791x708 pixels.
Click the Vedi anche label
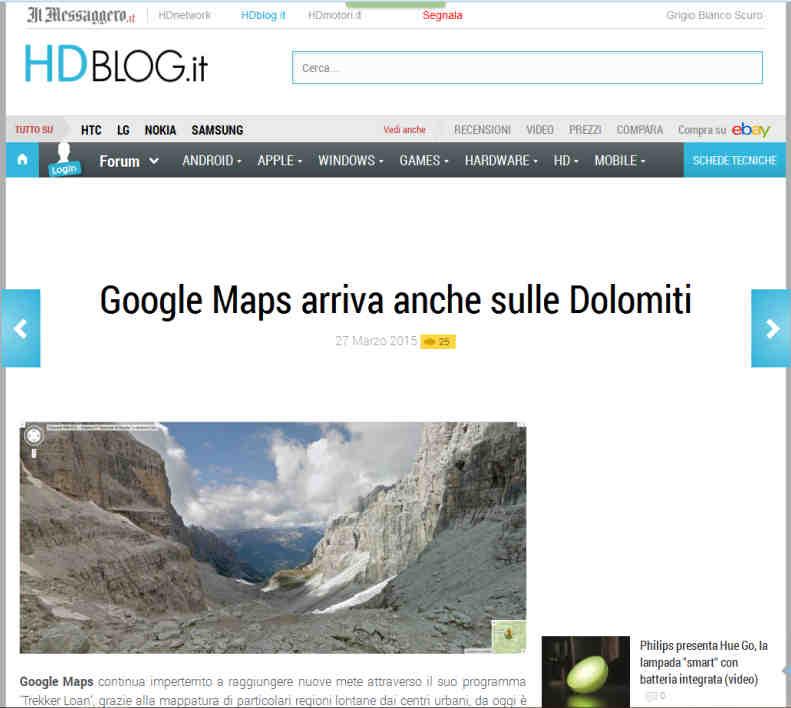pyautogui.click(x=405, y=130)
